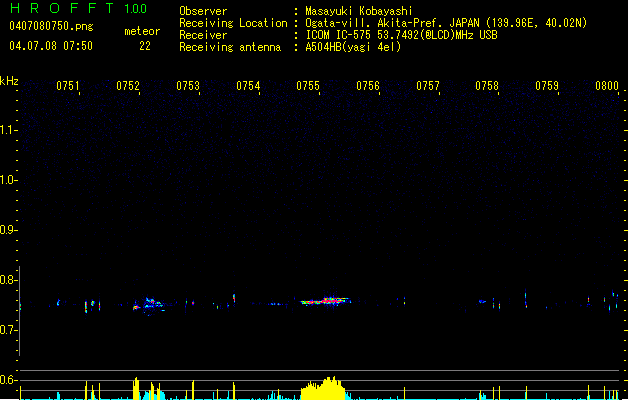The width and height of the screenshot is (629, 400).
Task: Click the 'Receiving antenna' label
Action: (x=230, y=47)
